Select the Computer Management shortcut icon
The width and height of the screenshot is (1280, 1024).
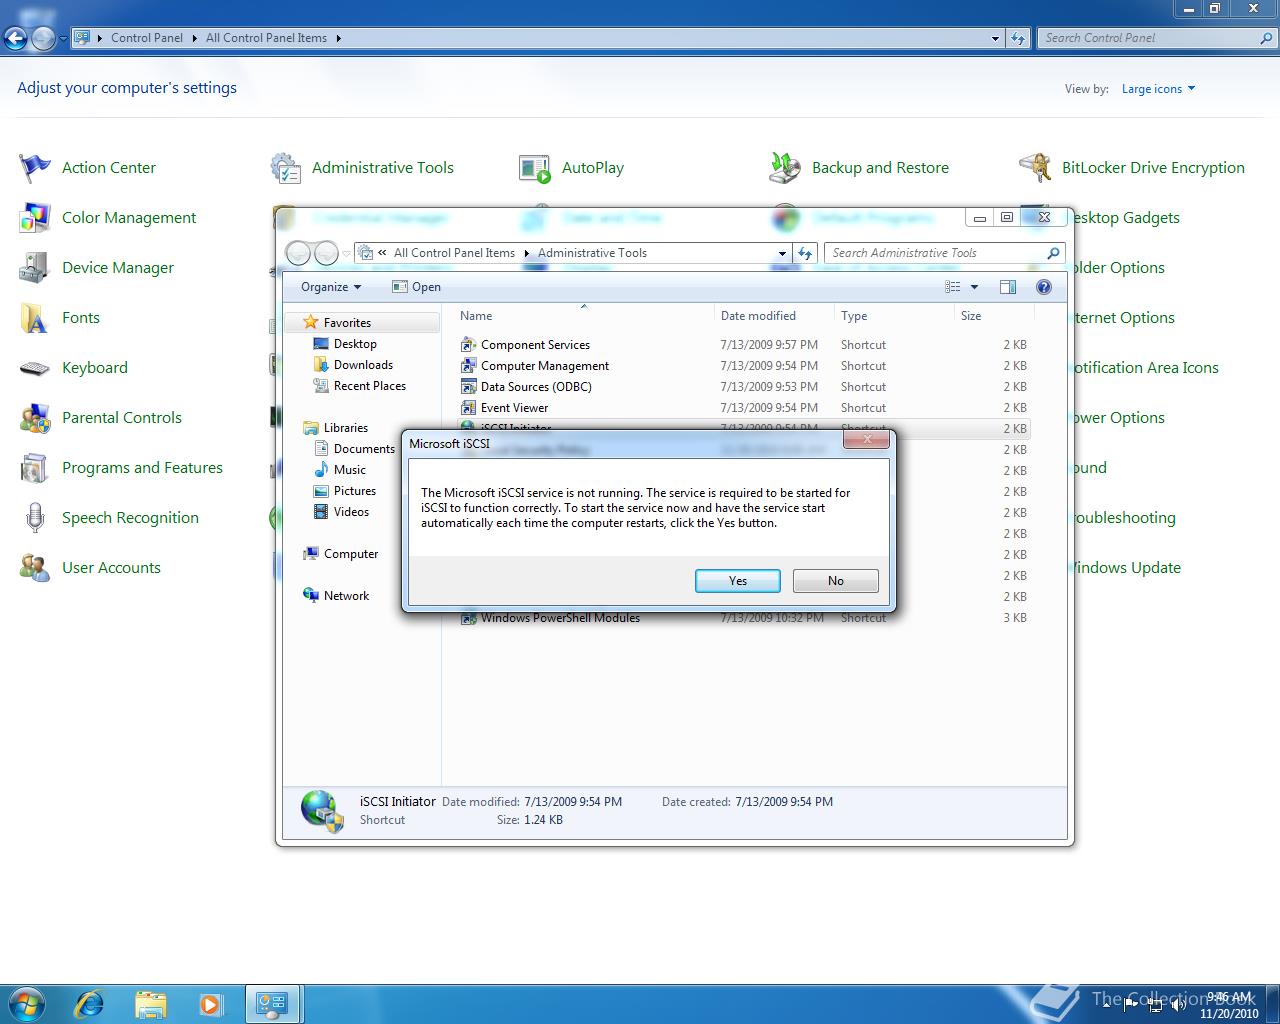click(468, 366)
